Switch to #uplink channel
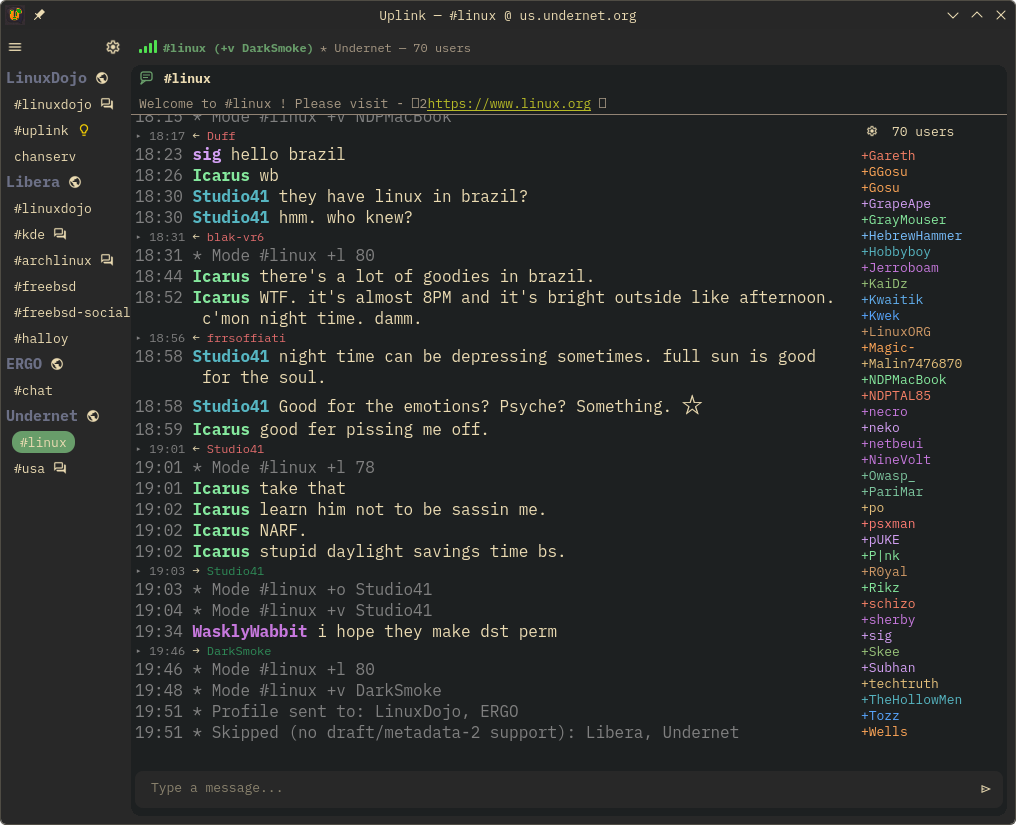 pos(41,130)
